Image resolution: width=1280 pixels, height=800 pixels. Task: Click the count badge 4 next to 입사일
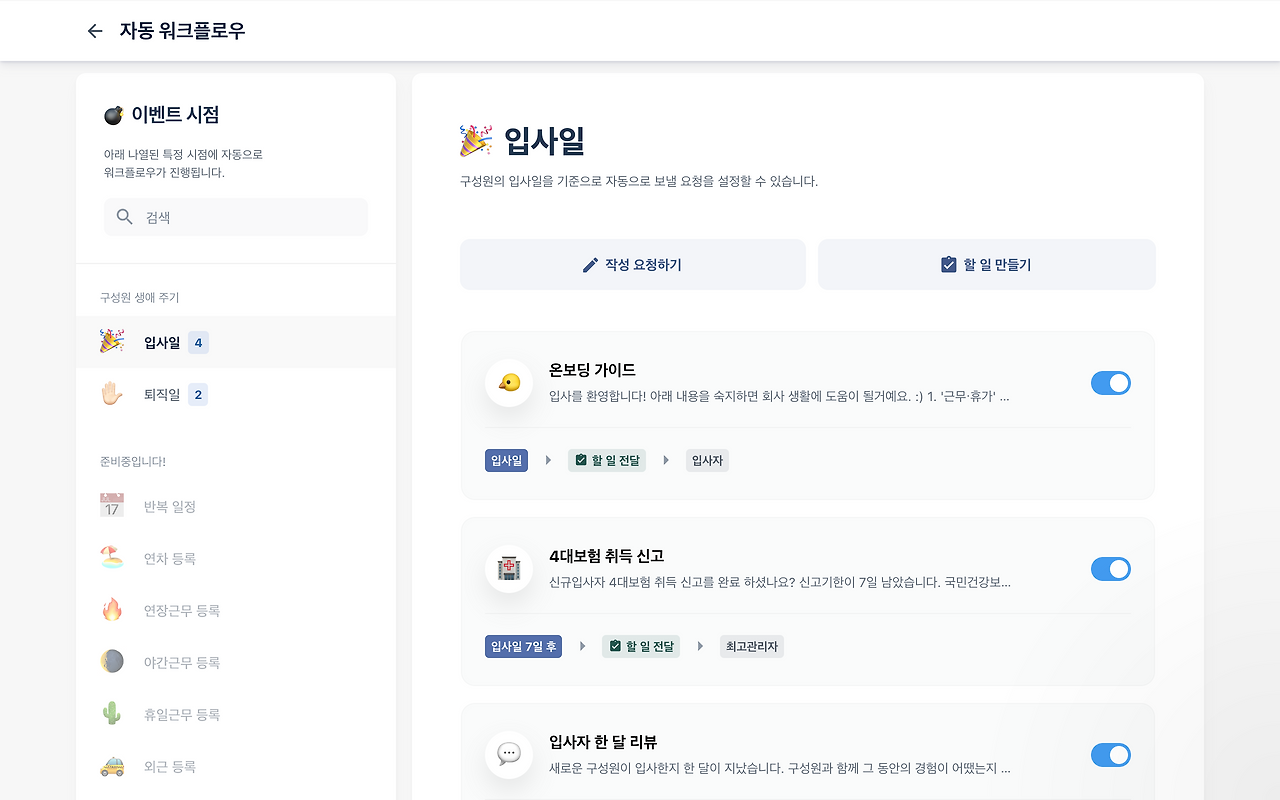198,343
